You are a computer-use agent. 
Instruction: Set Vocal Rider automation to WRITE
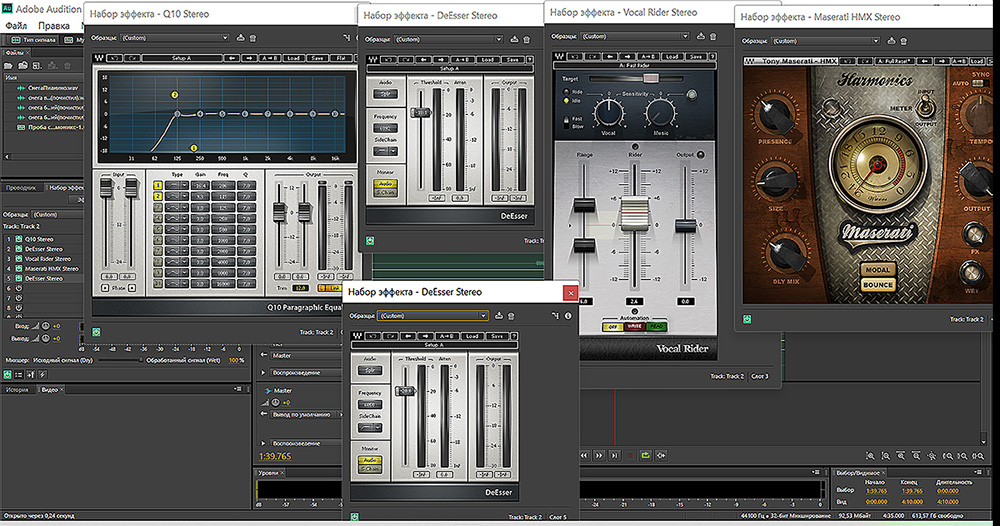pos(634,326)
